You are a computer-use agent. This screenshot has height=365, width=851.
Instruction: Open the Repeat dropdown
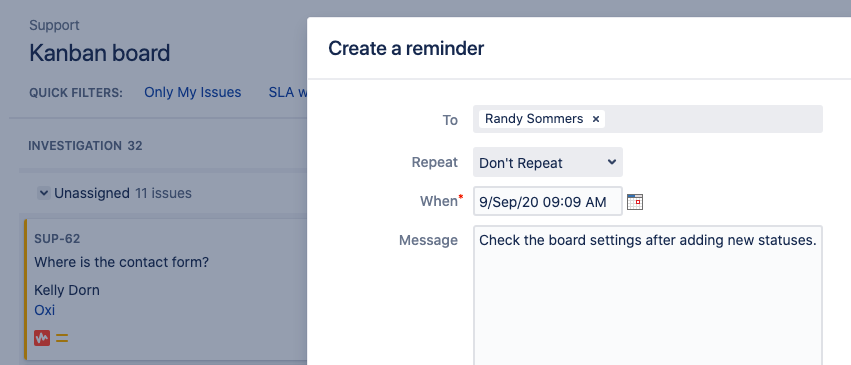(x=548, y=162)
